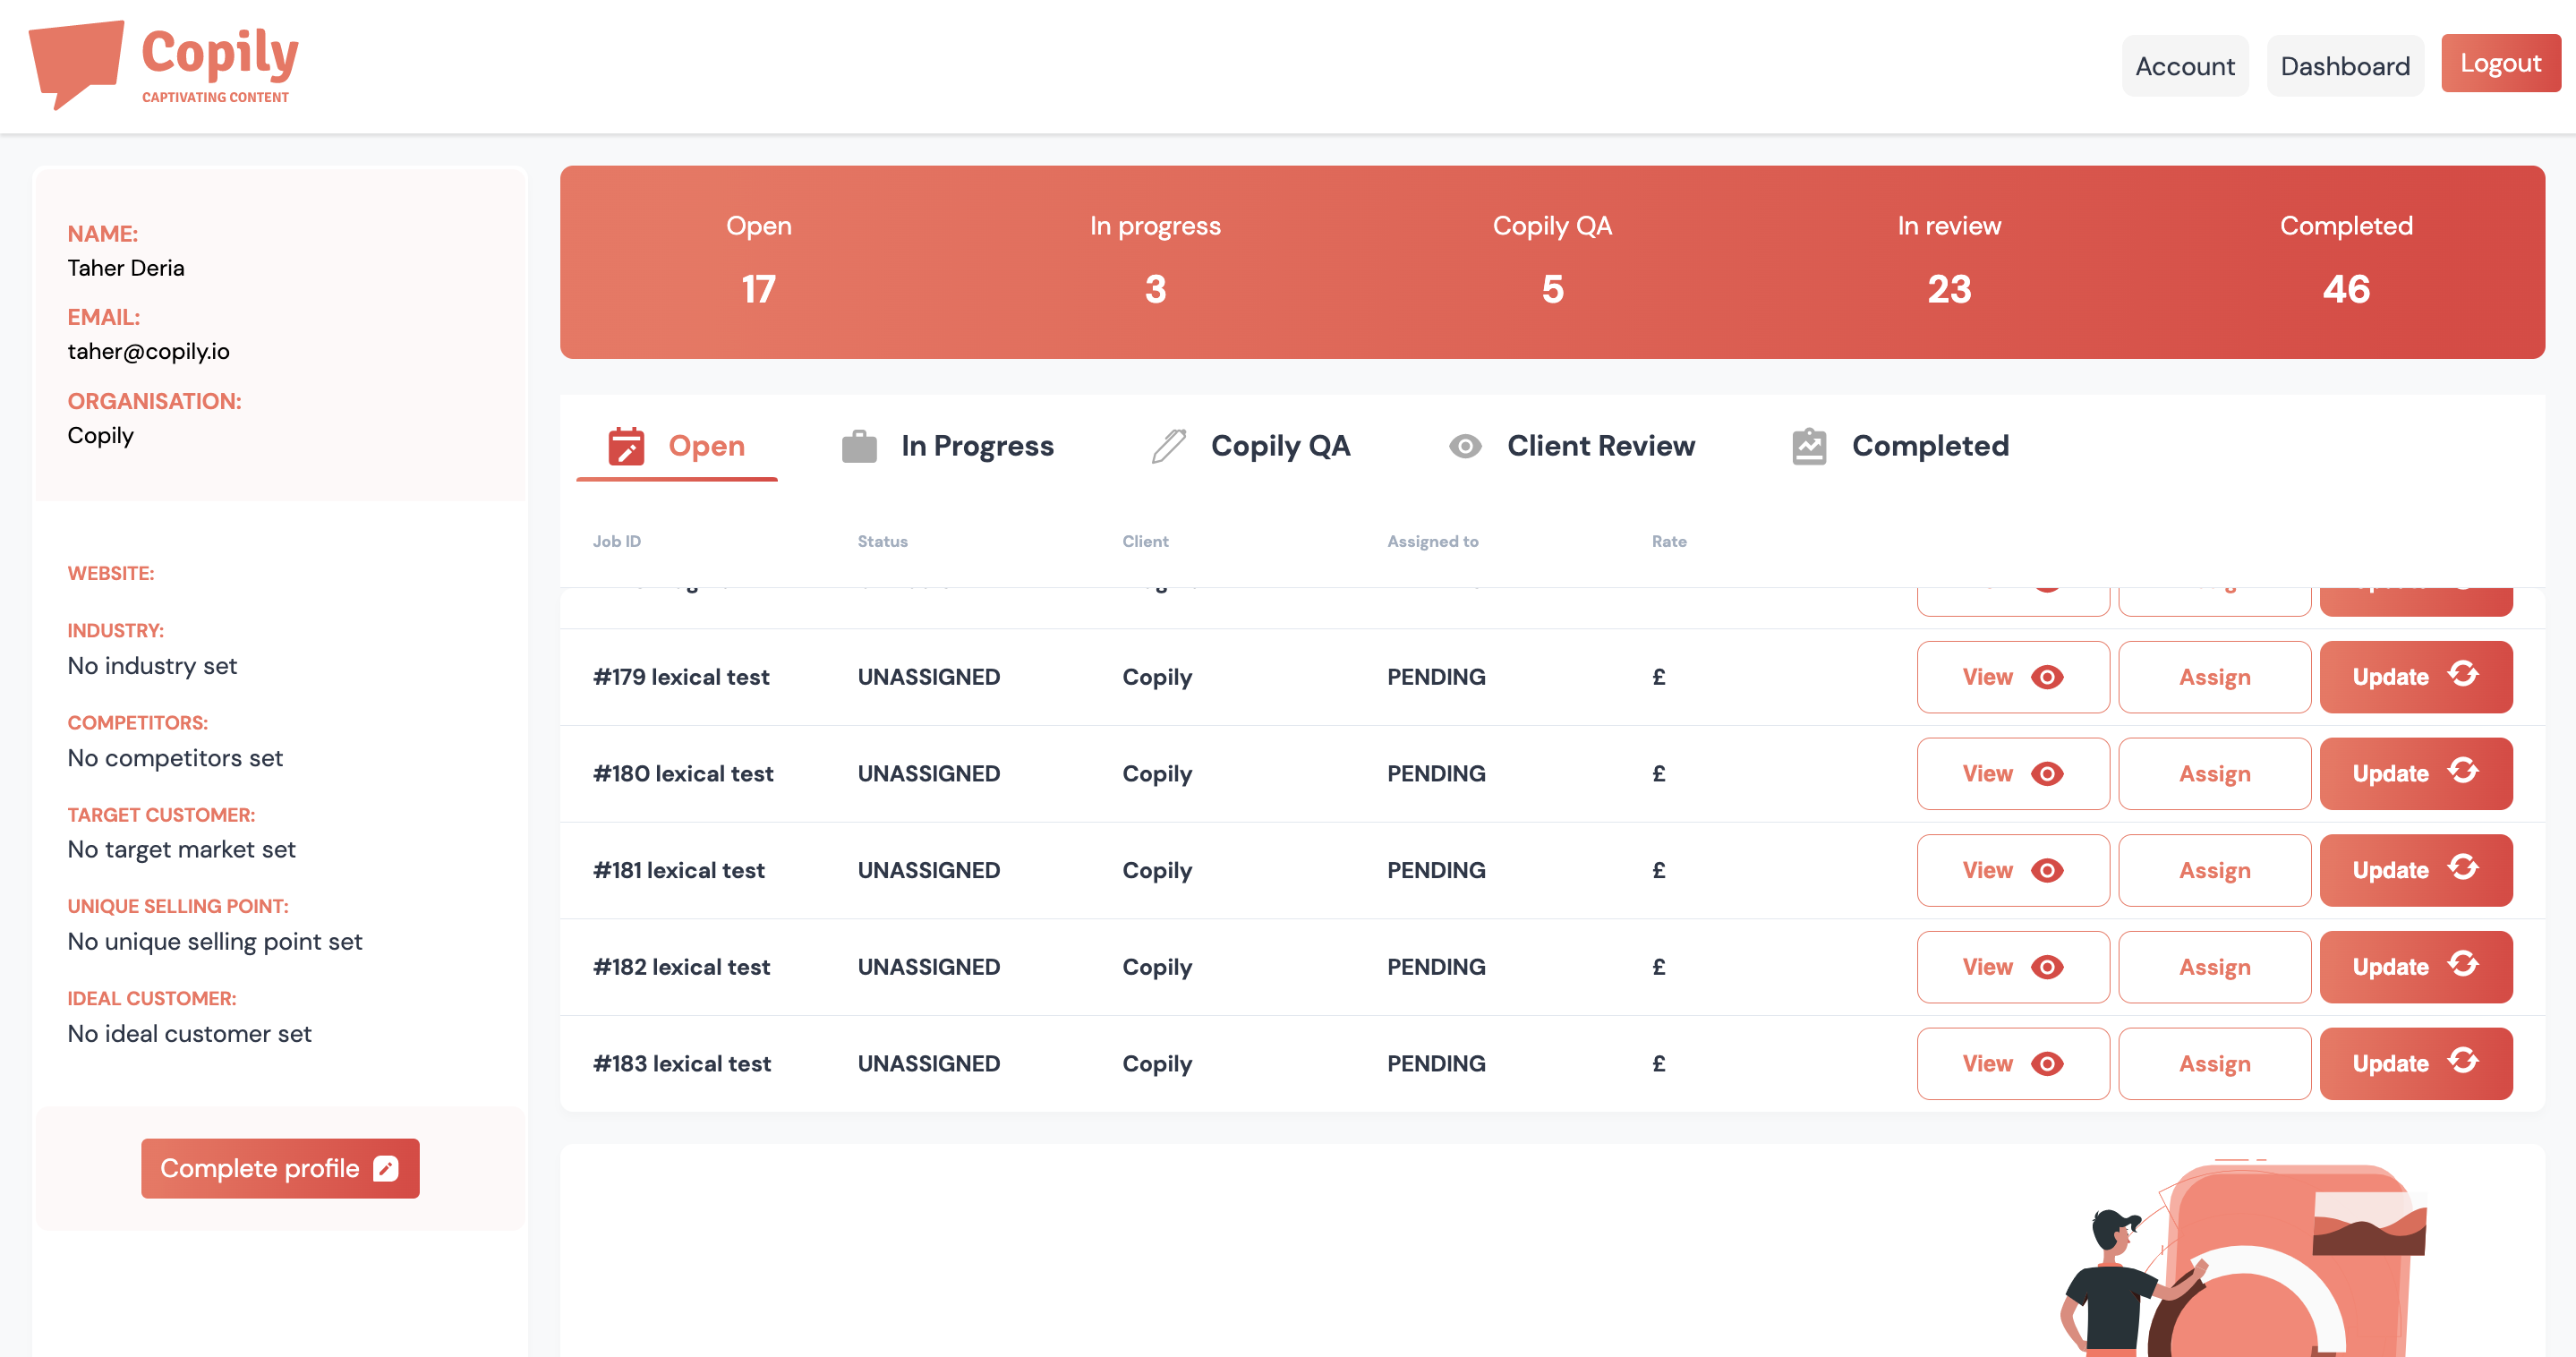Click the Job ID column header
The height and width of the screenshot is (1357, 2576).
617,541
